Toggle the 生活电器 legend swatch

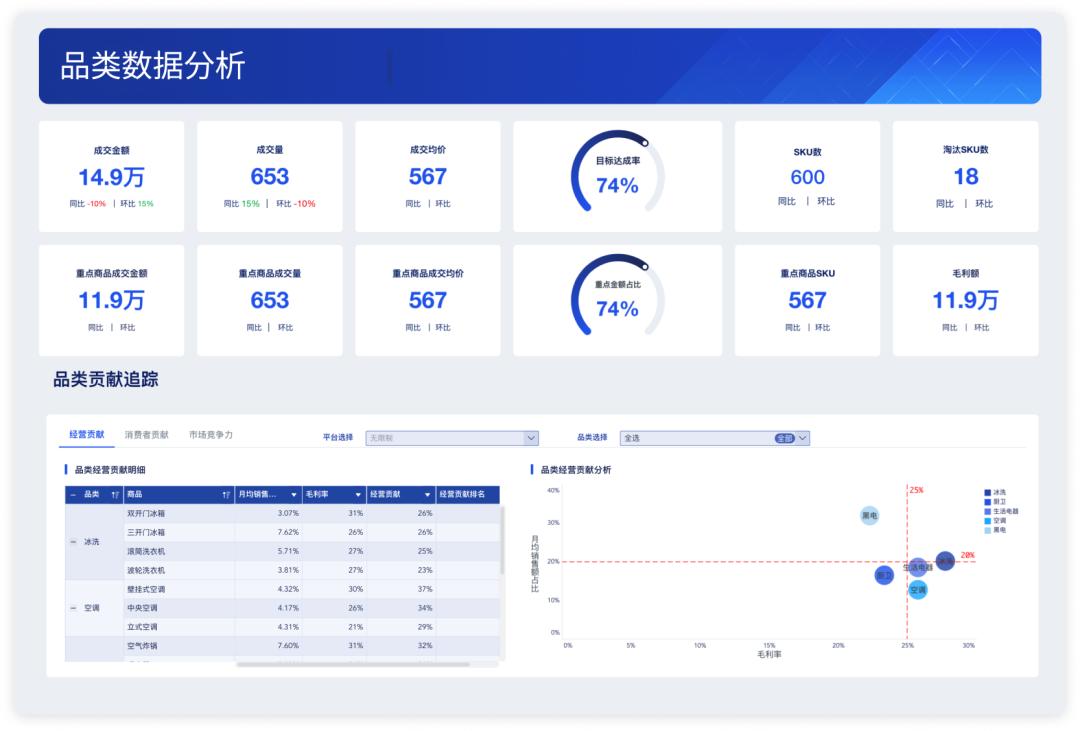pos(988,511)
